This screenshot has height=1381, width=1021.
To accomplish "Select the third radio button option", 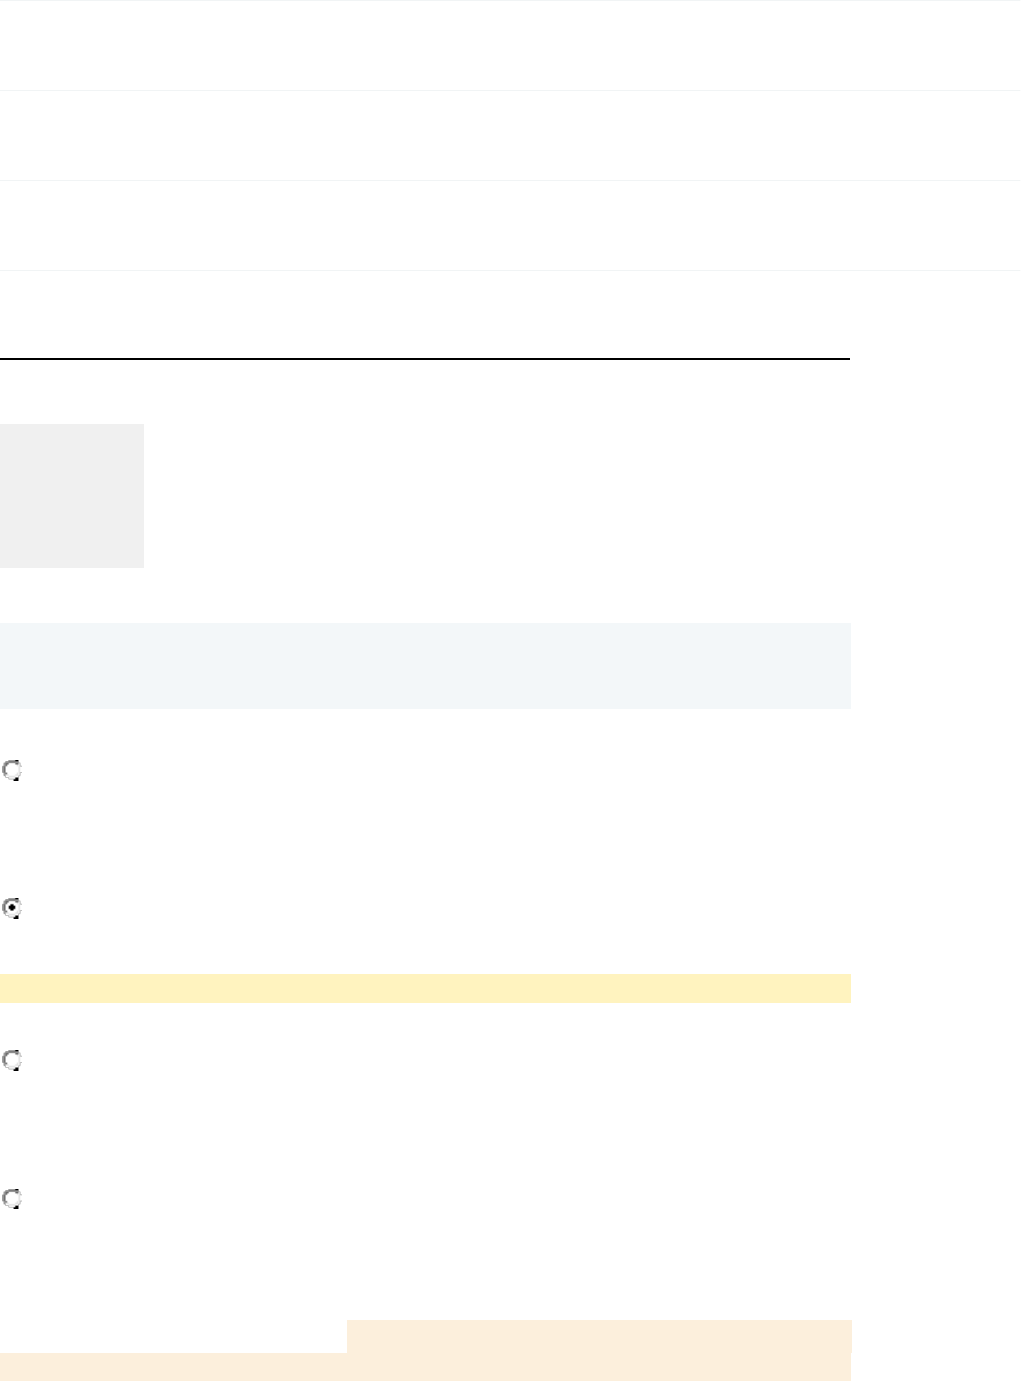I will [12, 1061].
